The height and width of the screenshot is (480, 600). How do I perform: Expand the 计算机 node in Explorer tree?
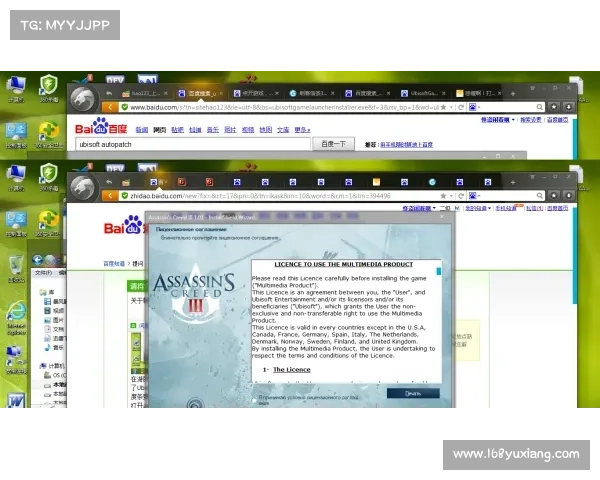click(x=40, y=366)
